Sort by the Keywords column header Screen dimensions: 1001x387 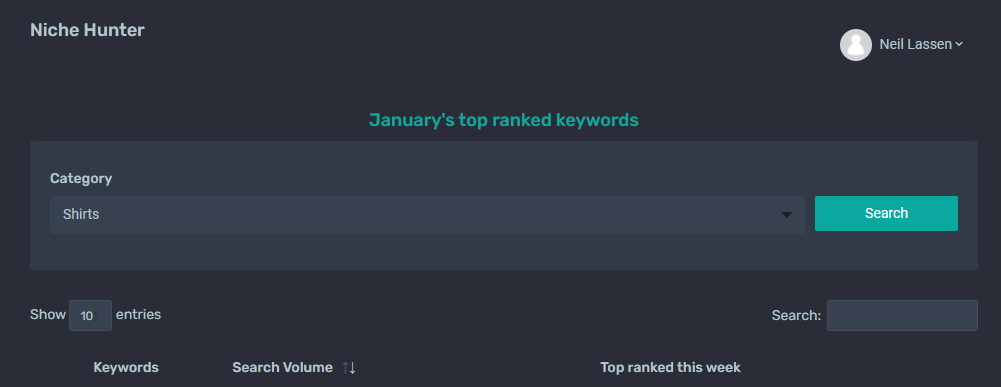coord(126,368)
